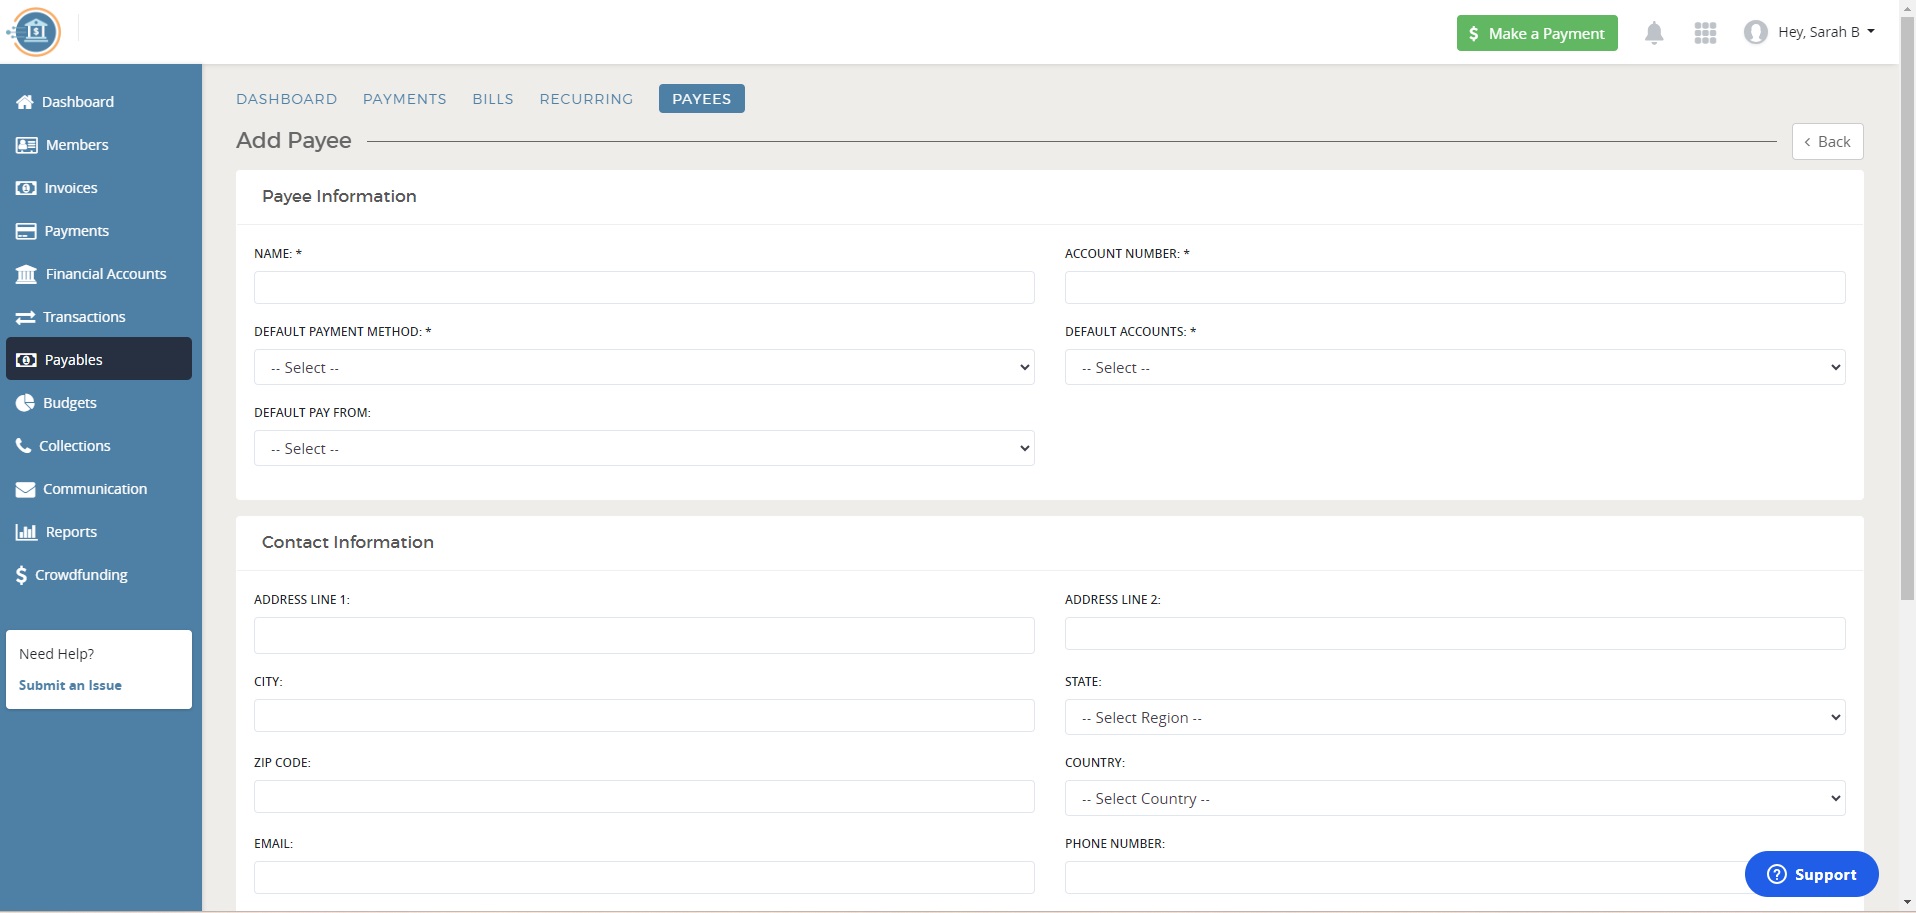Switch to the Recurring tab
1916x913 pixels.
point(586,99)
